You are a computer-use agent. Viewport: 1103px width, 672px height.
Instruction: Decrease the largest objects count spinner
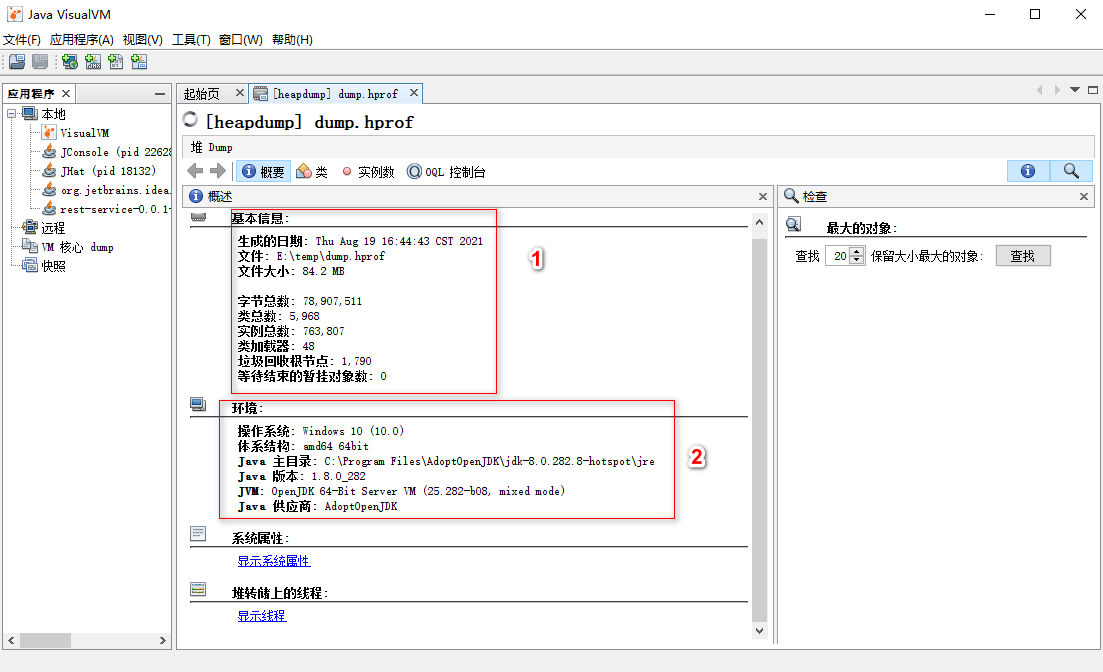[857, 260]
